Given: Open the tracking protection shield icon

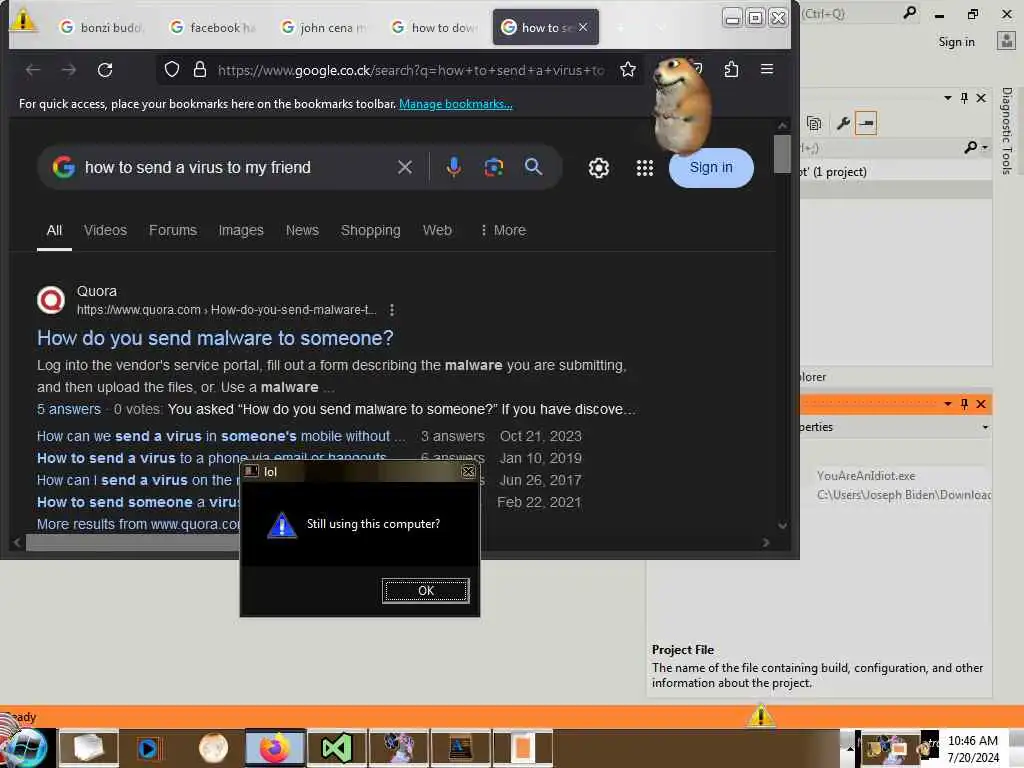Looking at the screenshot, I should [172, 69].
